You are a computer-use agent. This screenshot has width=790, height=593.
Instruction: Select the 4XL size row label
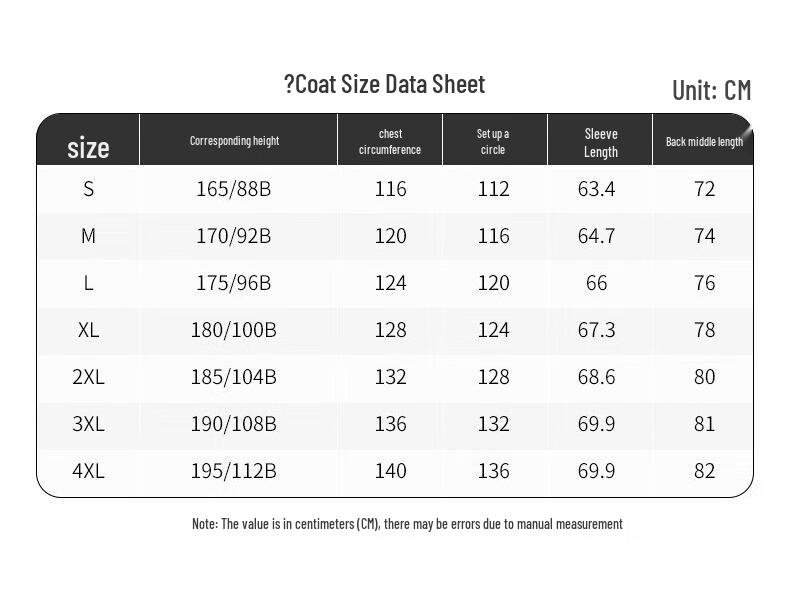tap(89, 471)
